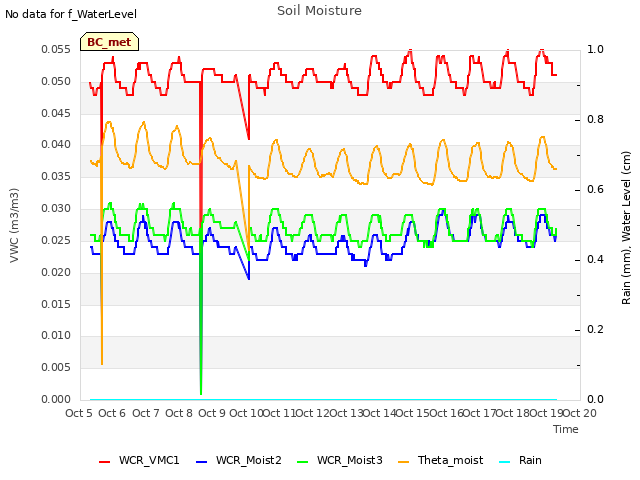Click the Oct 8 date tick label
Viewport: 640px width, 480px height.
(x=179, y=413)
